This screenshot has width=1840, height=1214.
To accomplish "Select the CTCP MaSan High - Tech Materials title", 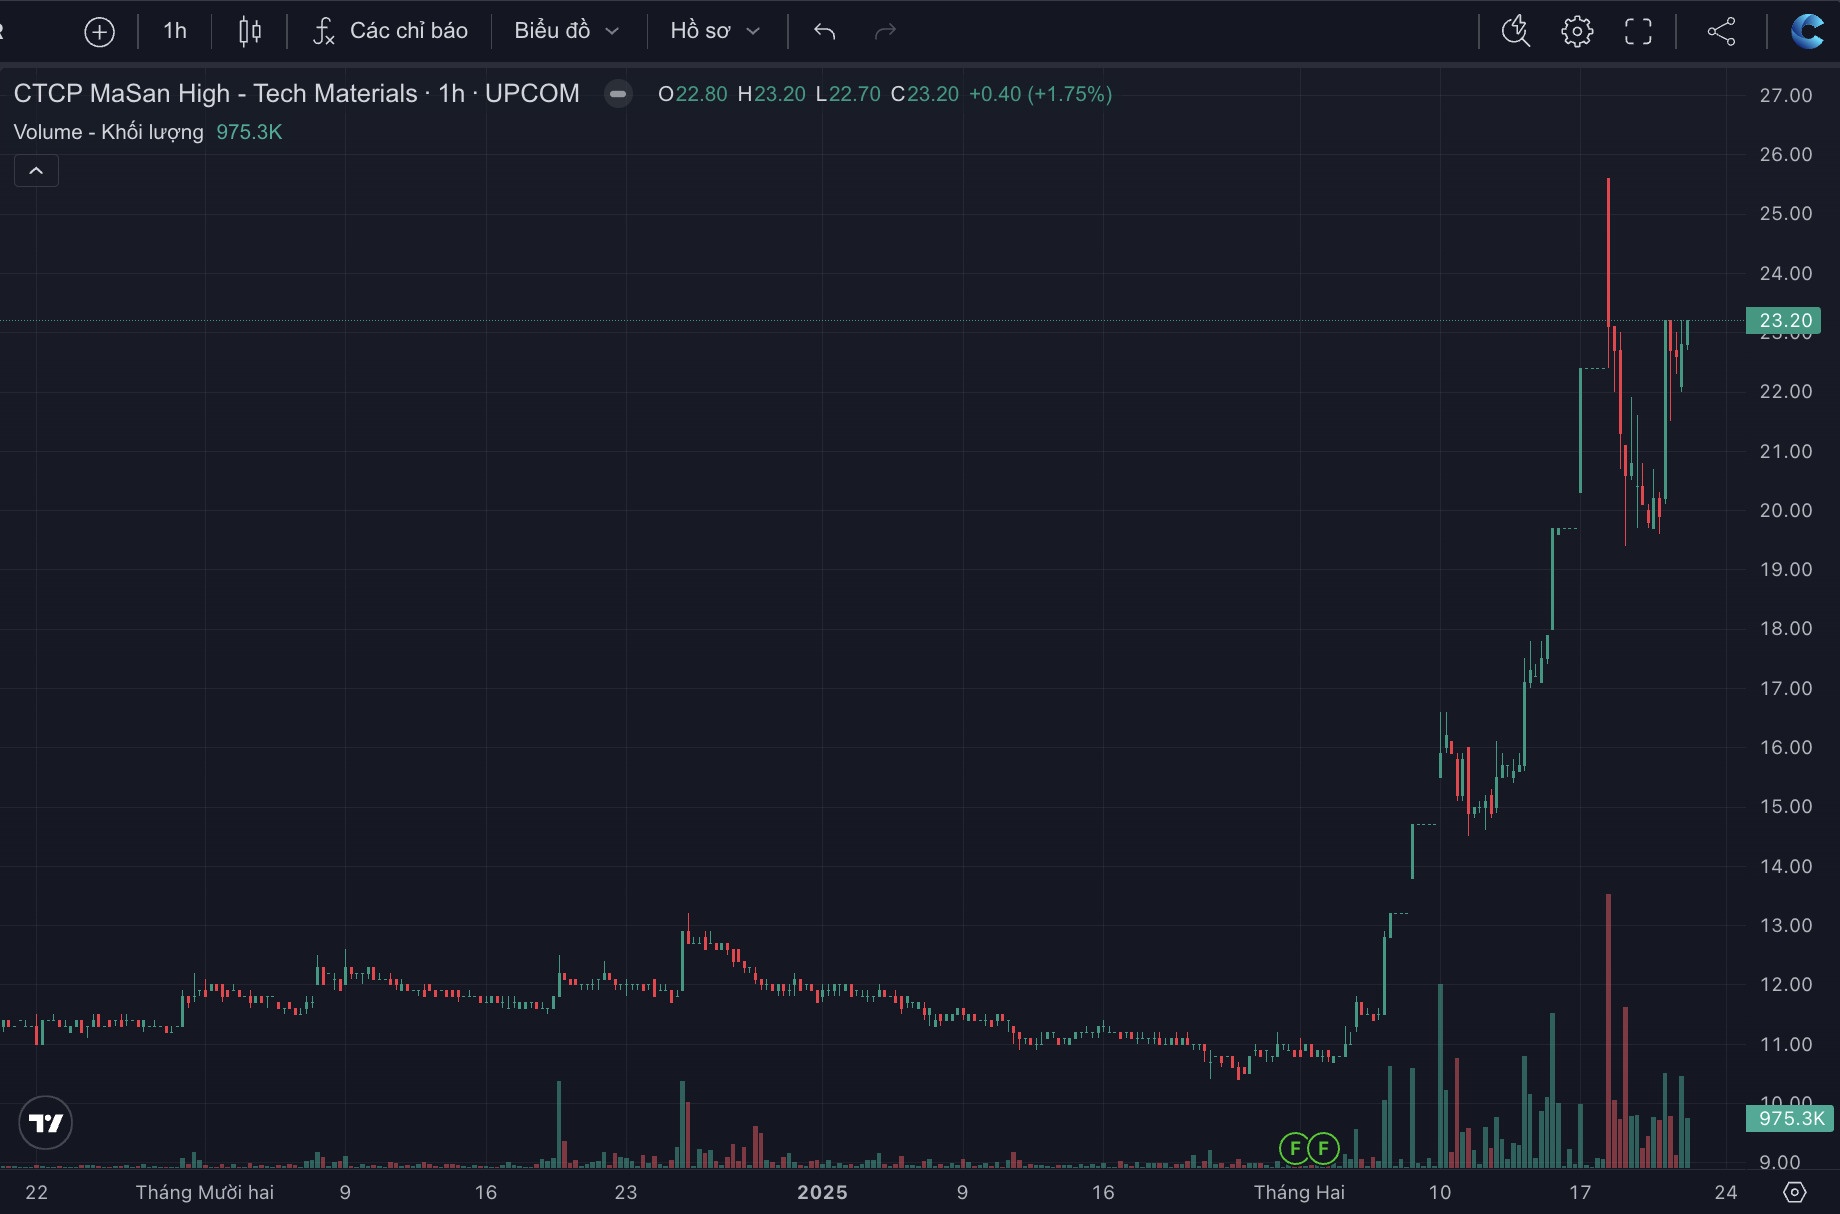I will (x=215, y=93).
